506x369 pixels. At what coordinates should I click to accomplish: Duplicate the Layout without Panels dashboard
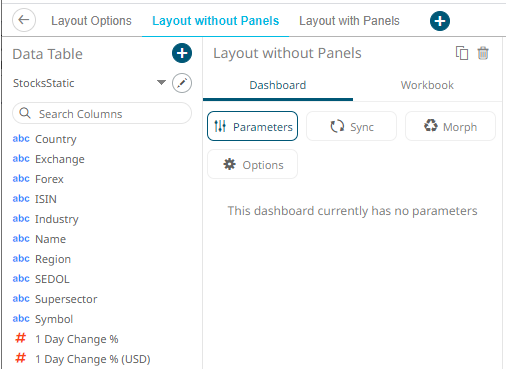[x=462, y=53]
